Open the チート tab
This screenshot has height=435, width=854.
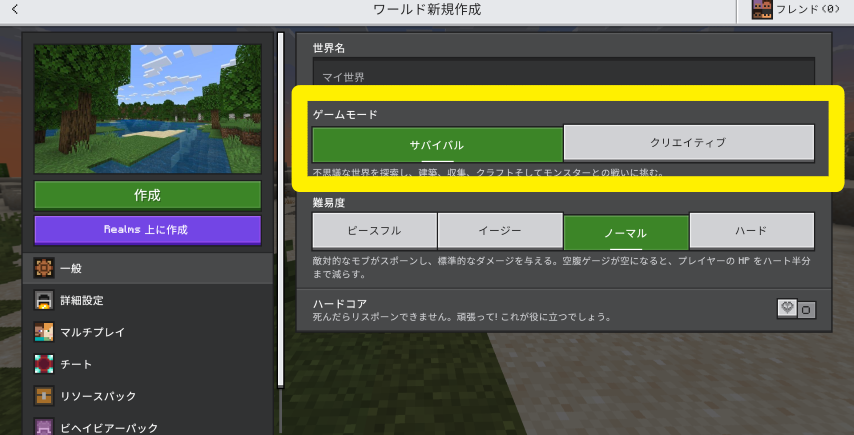coord(148,364)
